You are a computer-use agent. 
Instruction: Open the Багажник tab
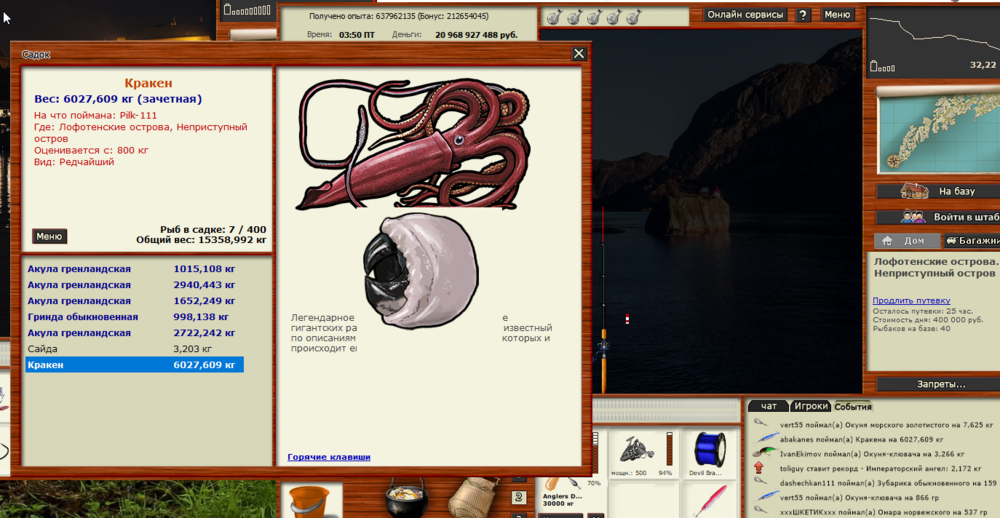click(x=971, y=240)
